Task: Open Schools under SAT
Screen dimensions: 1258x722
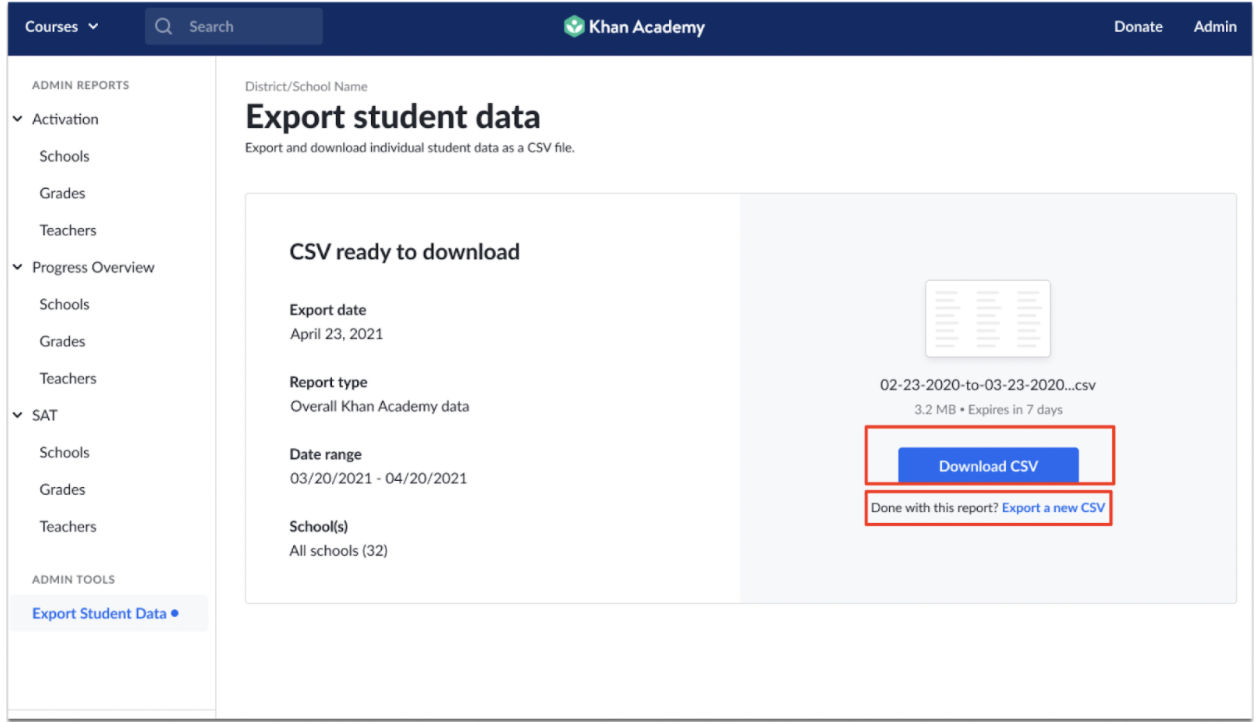Action: coord(64,452)
